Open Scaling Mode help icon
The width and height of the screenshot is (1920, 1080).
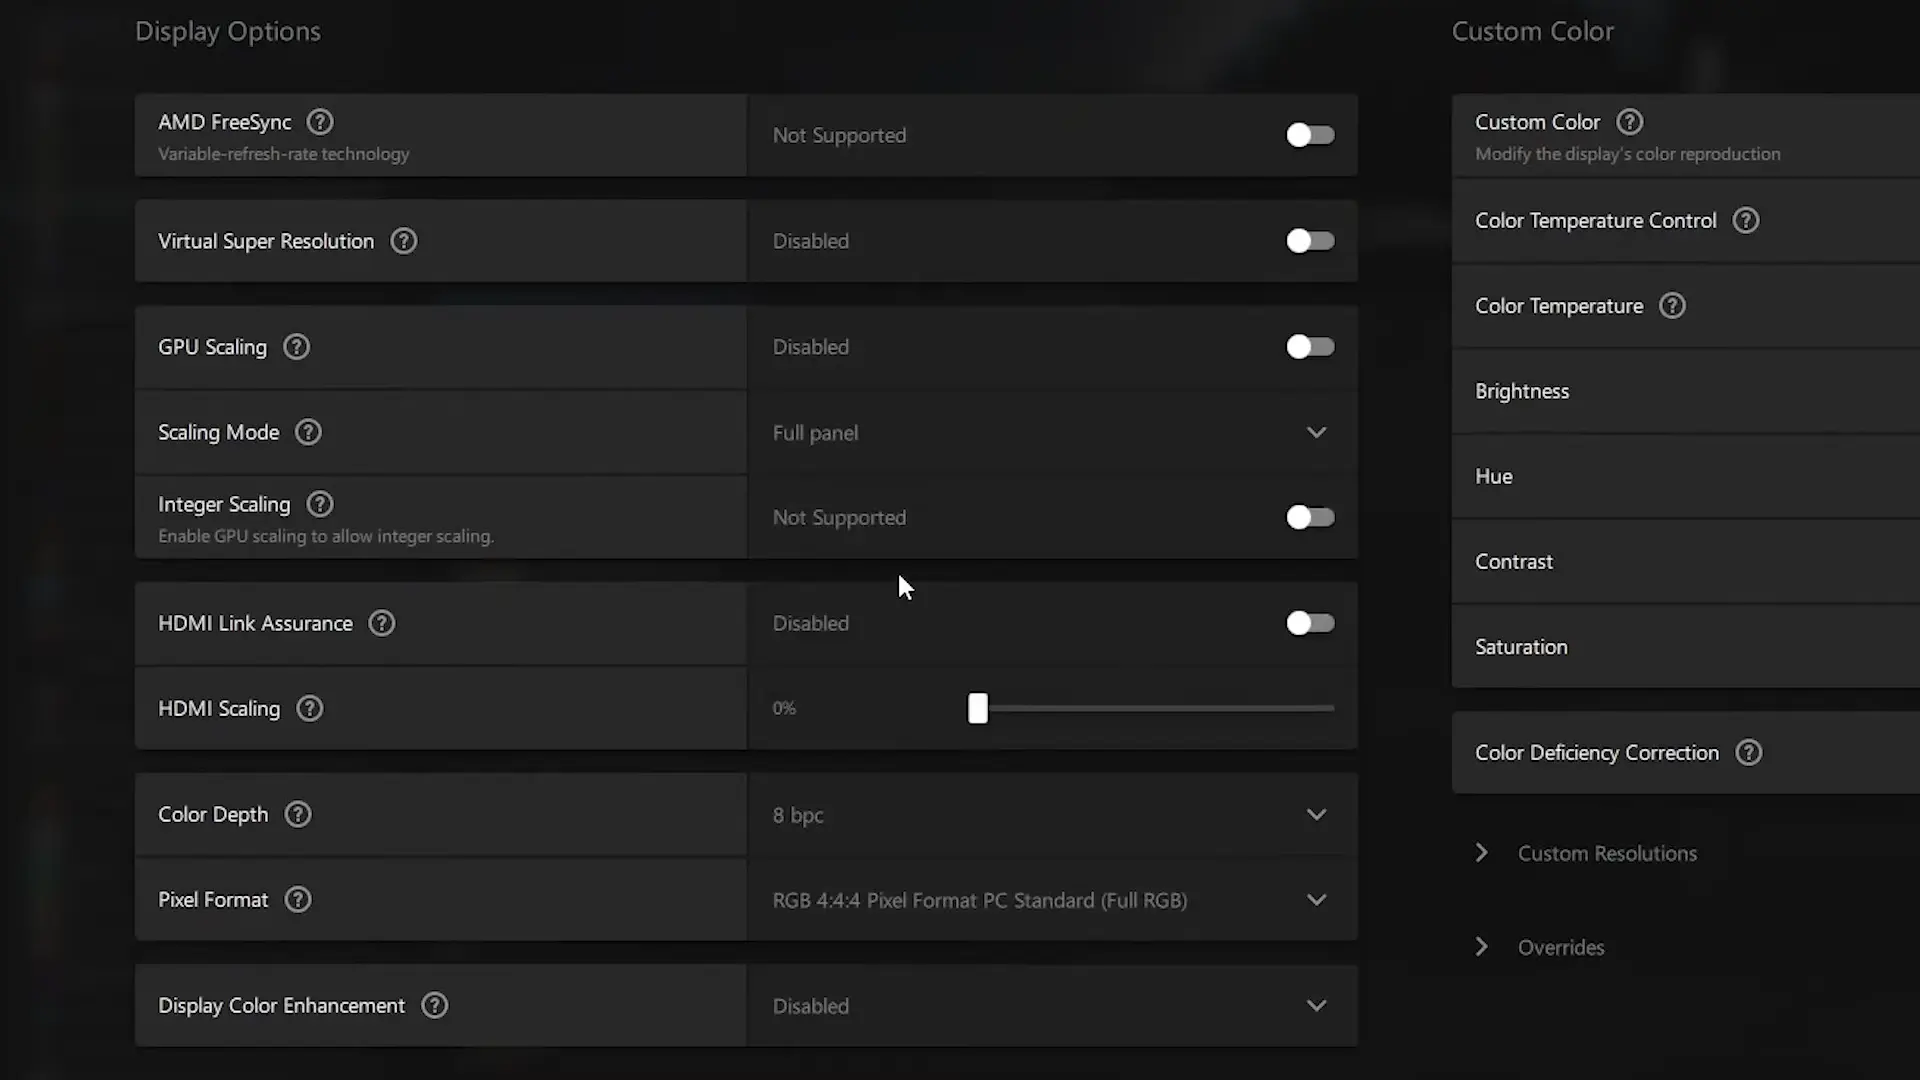tap(308, 432)
